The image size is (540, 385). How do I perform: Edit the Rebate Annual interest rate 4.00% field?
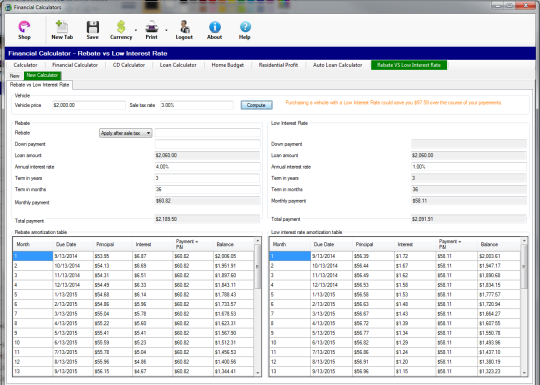[x=208, y=167]
